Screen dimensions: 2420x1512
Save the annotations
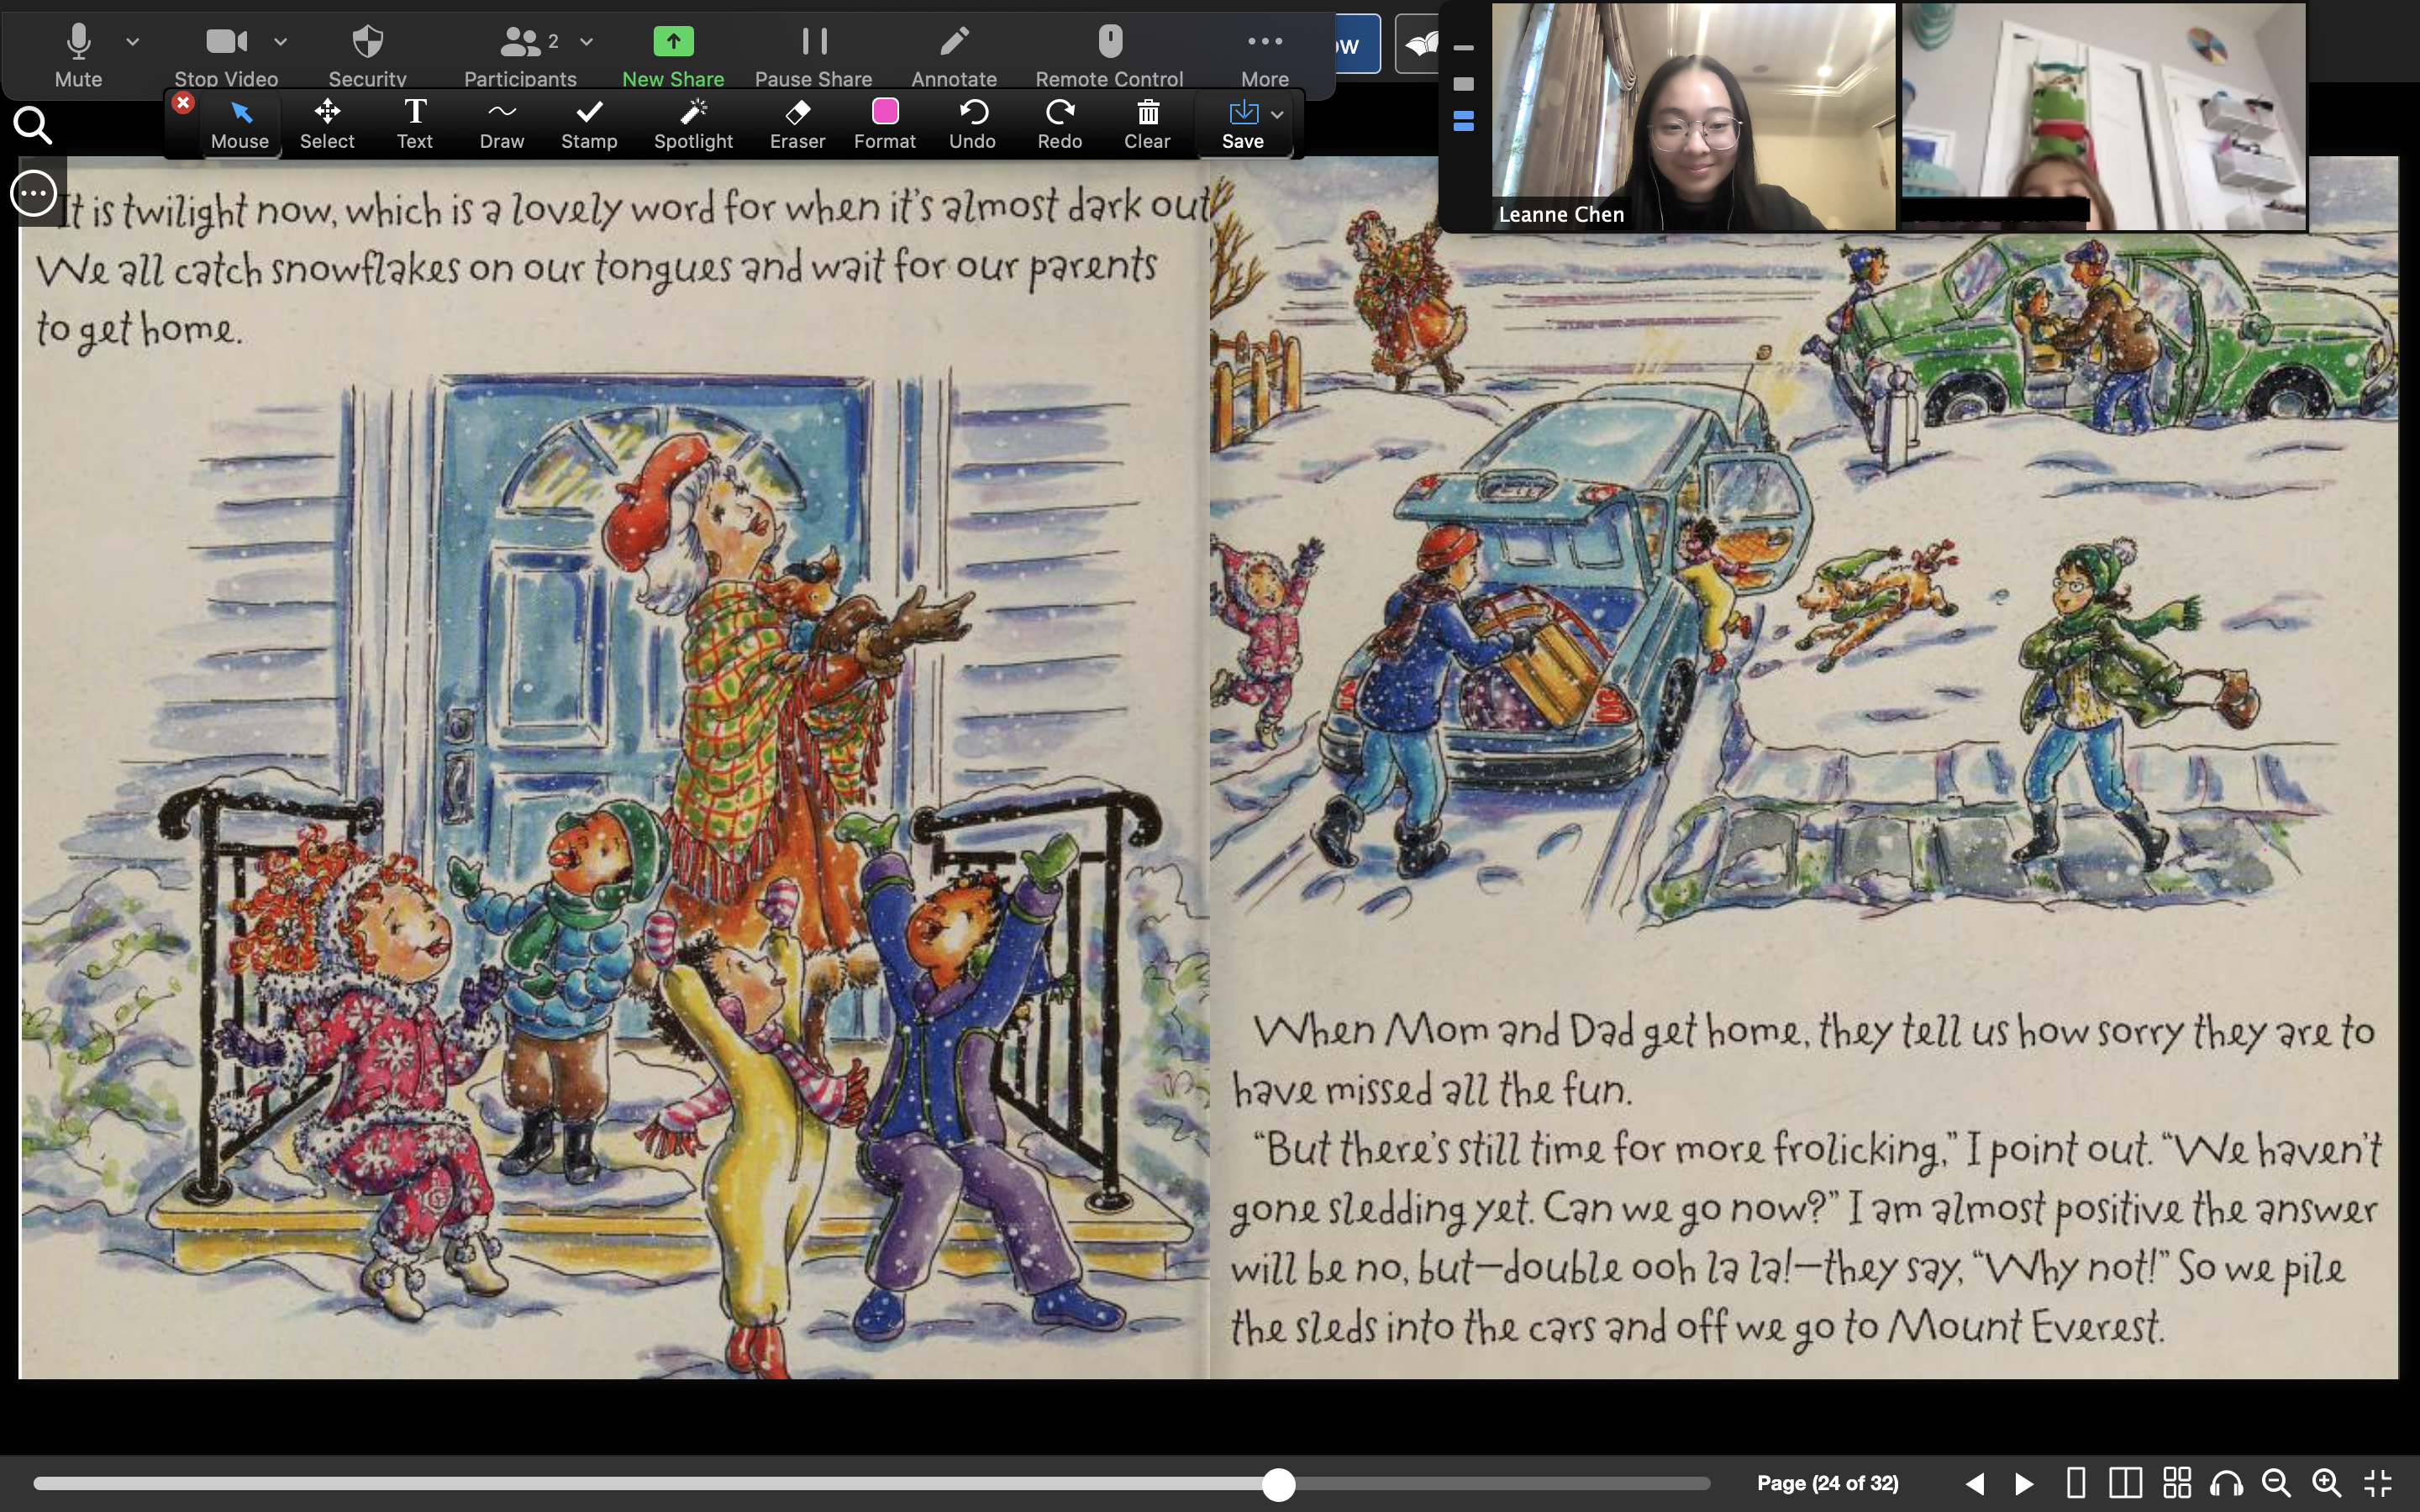coord(1242,124)
